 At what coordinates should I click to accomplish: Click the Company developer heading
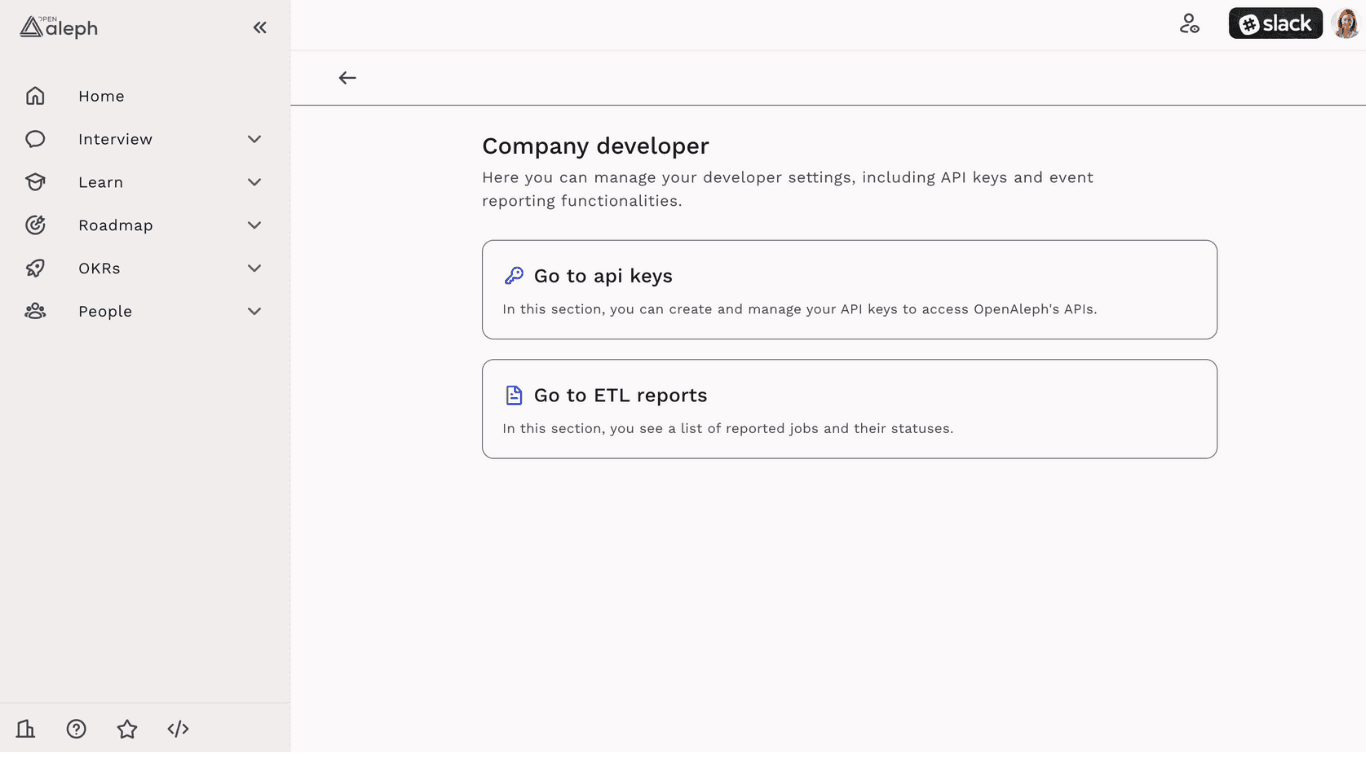point(595,146)
